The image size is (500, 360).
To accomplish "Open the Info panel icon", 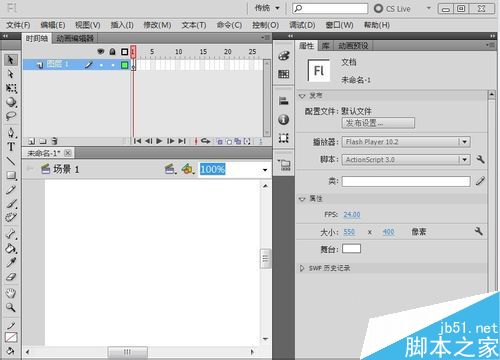I will tap(284, 119).
